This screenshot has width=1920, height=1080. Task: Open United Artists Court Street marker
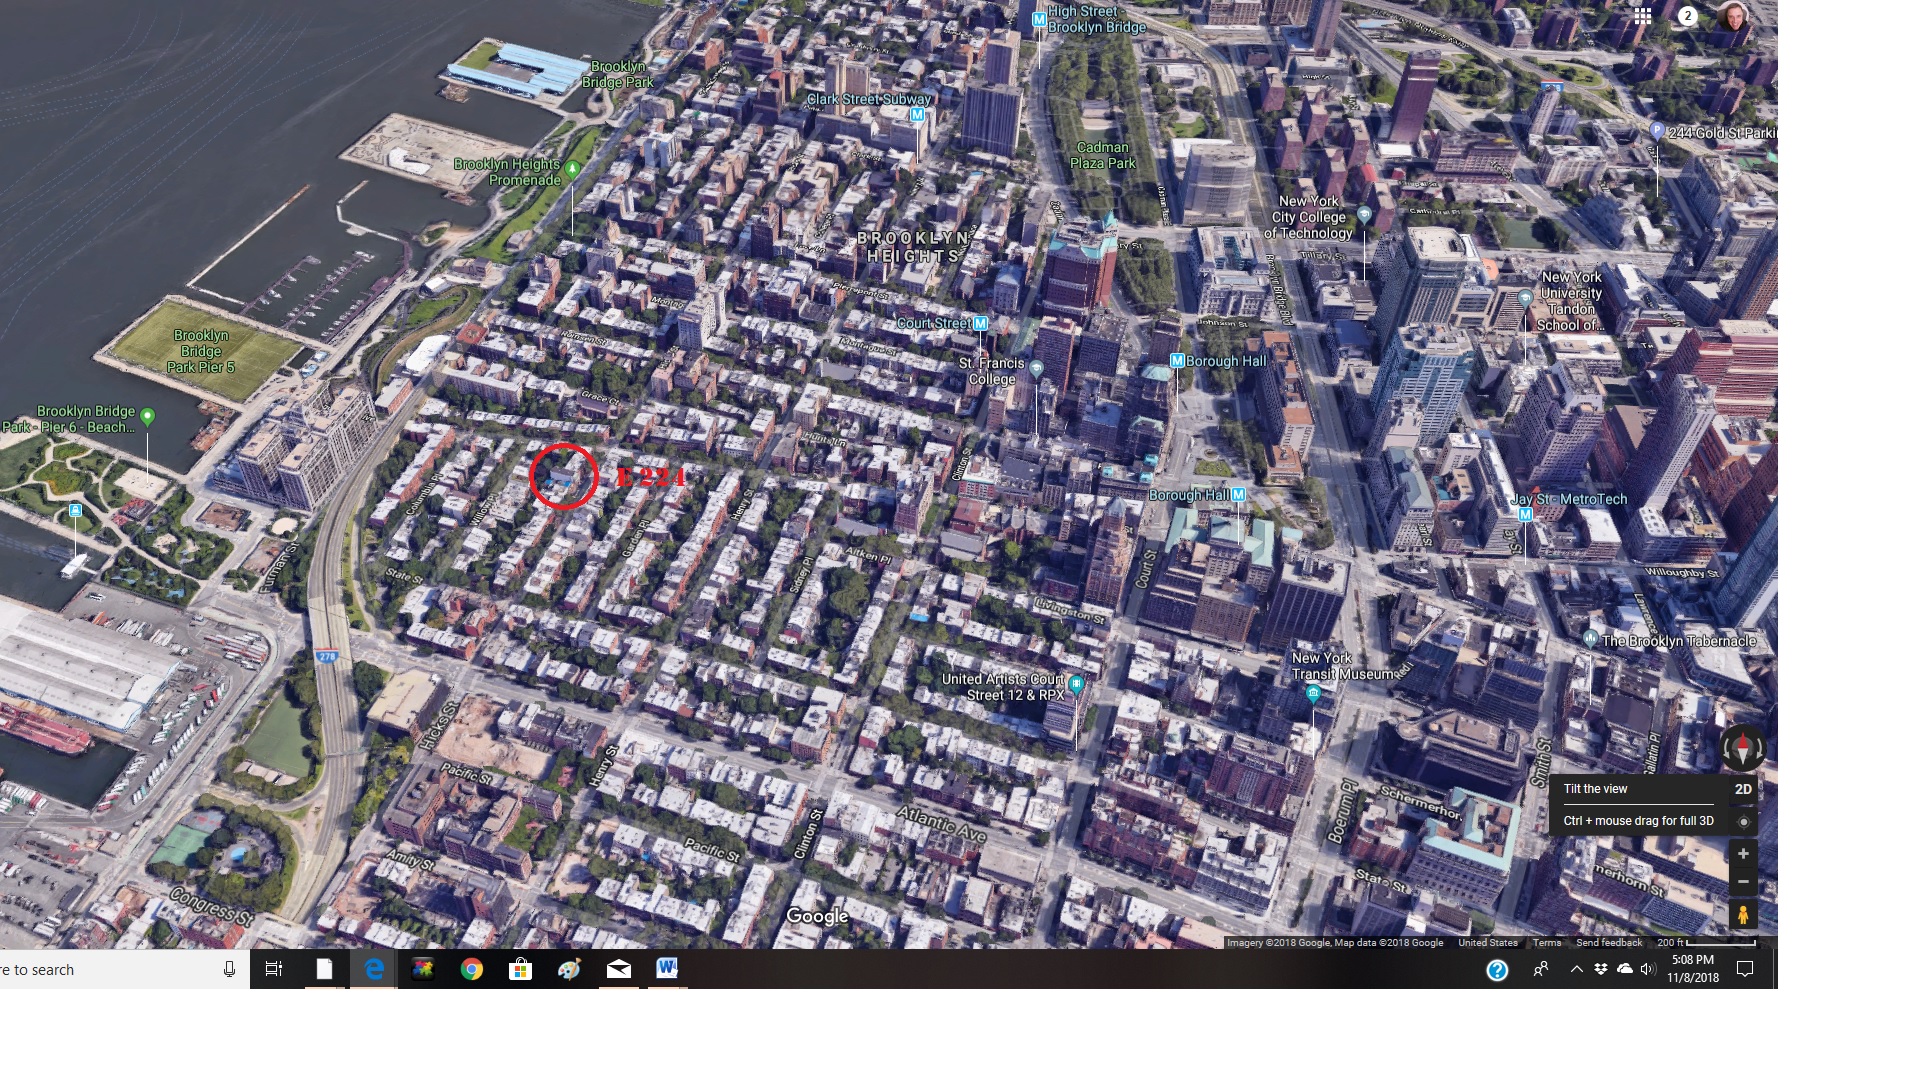[1076, 685]
